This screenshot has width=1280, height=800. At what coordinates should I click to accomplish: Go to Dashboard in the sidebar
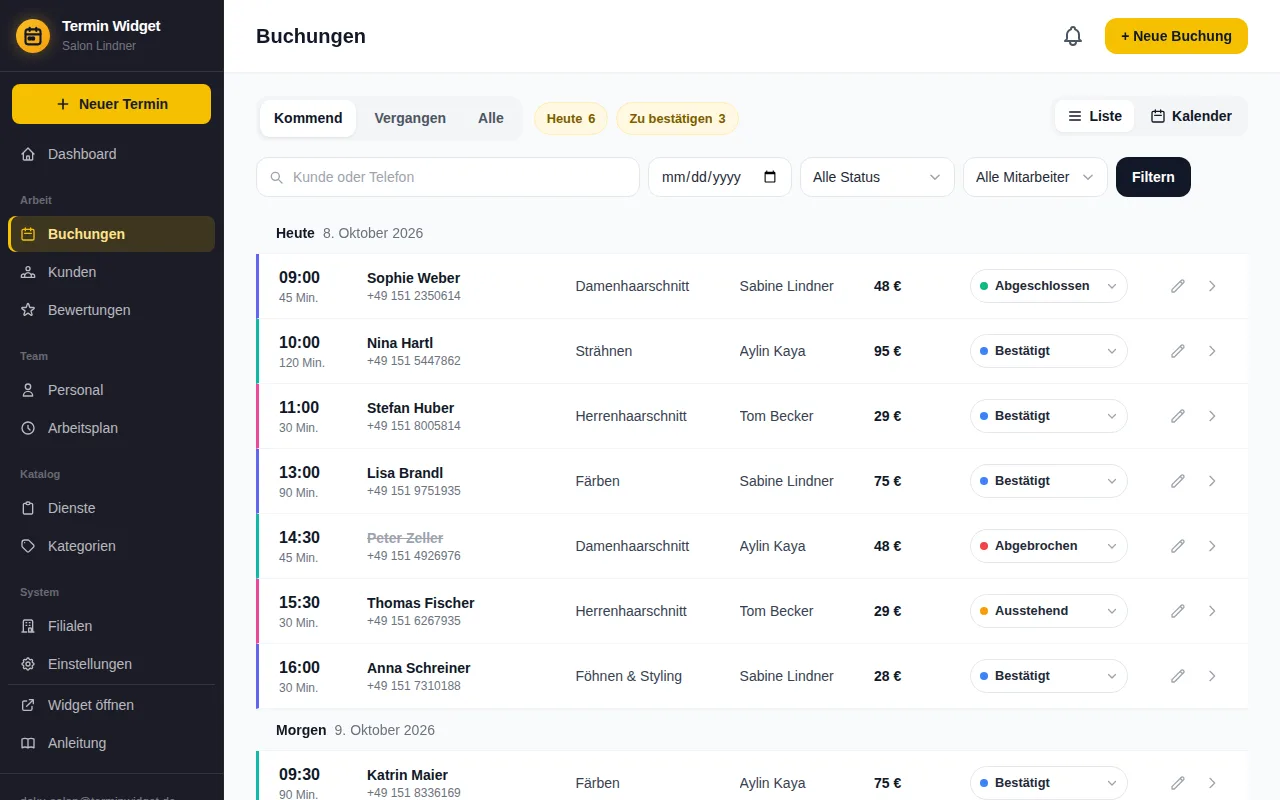coord(112,154)
